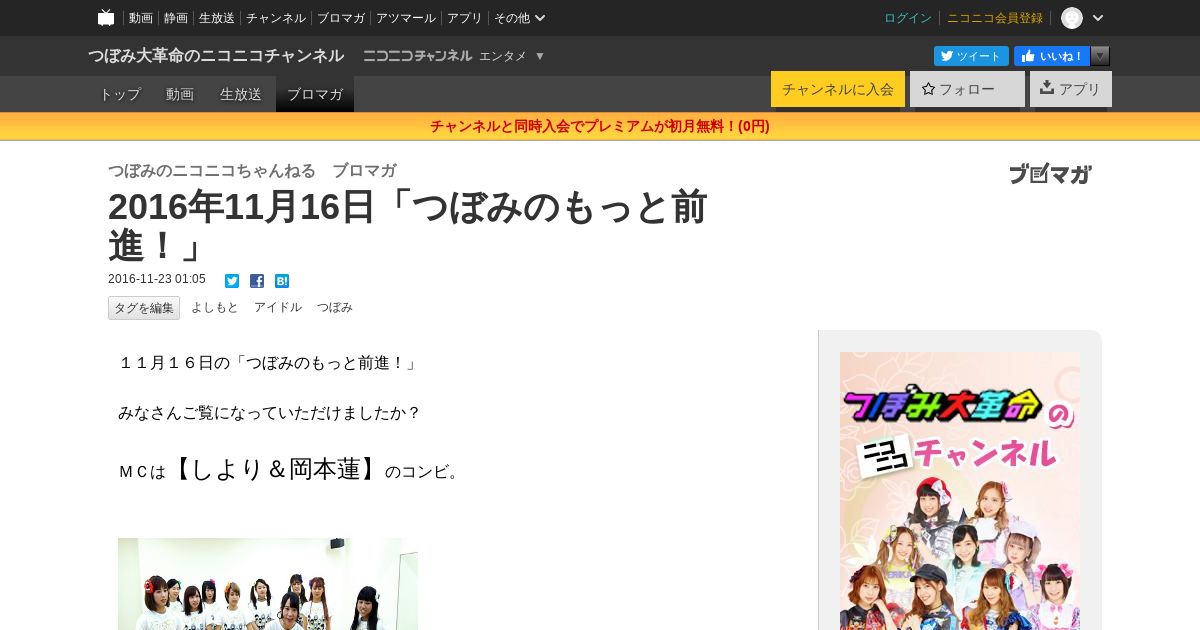Switch to the トップ tab
Screen dimensions: 1200x630
point(120,94)
